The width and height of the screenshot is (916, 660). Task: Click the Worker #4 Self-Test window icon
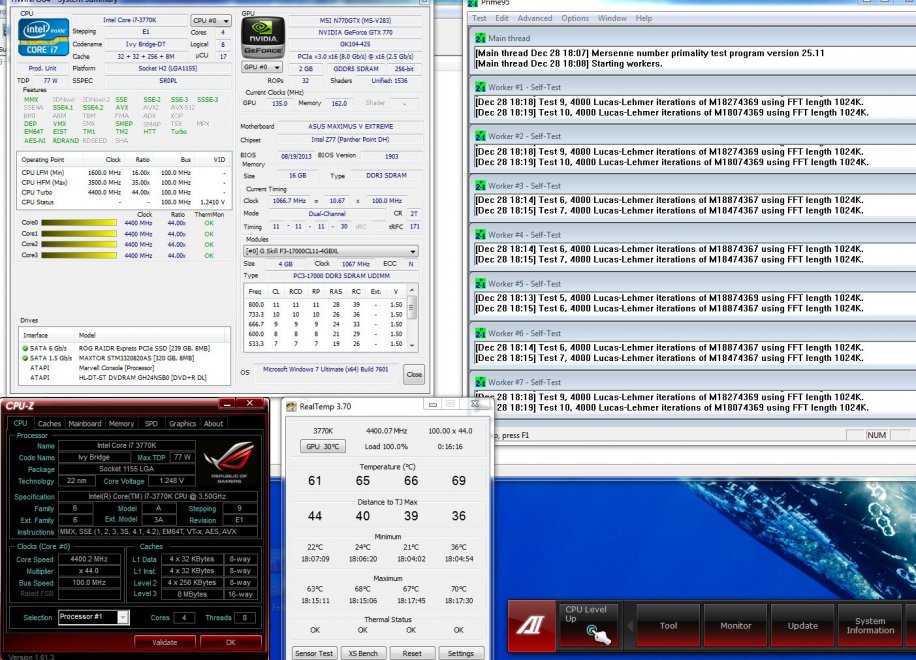coord(480,234)
